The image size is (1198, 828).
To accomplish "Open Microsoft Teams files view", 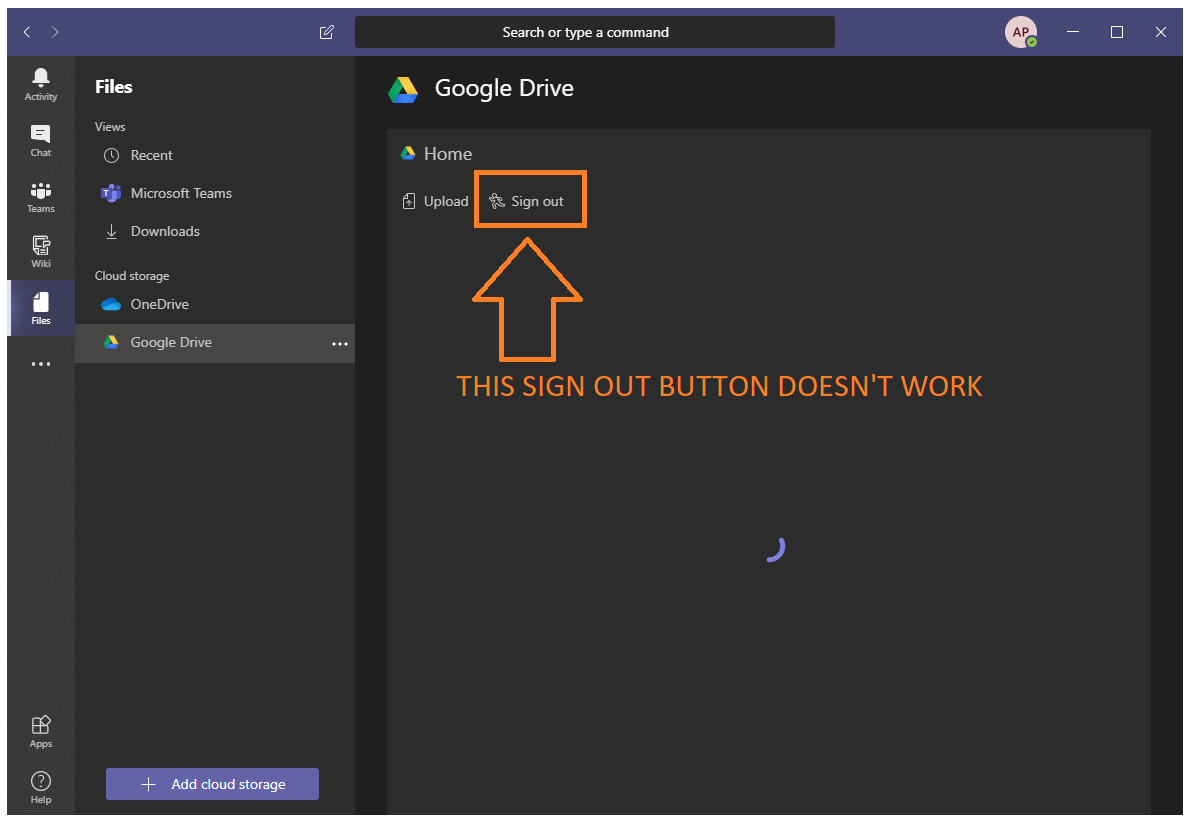I will [215, 193].
